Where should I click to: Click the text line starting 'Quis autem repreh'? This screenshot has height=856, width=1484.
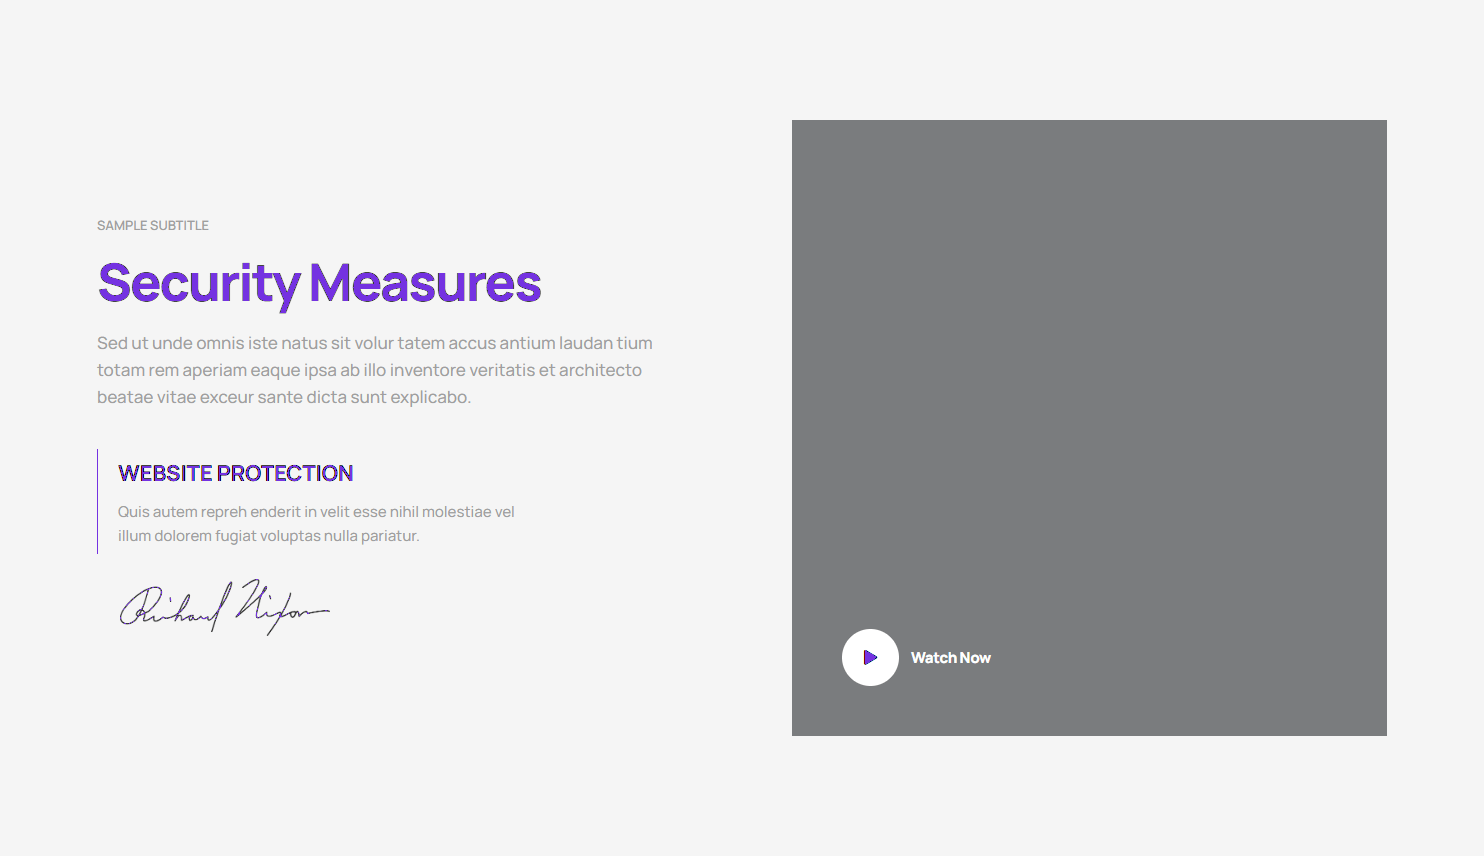tap(316, 512)
